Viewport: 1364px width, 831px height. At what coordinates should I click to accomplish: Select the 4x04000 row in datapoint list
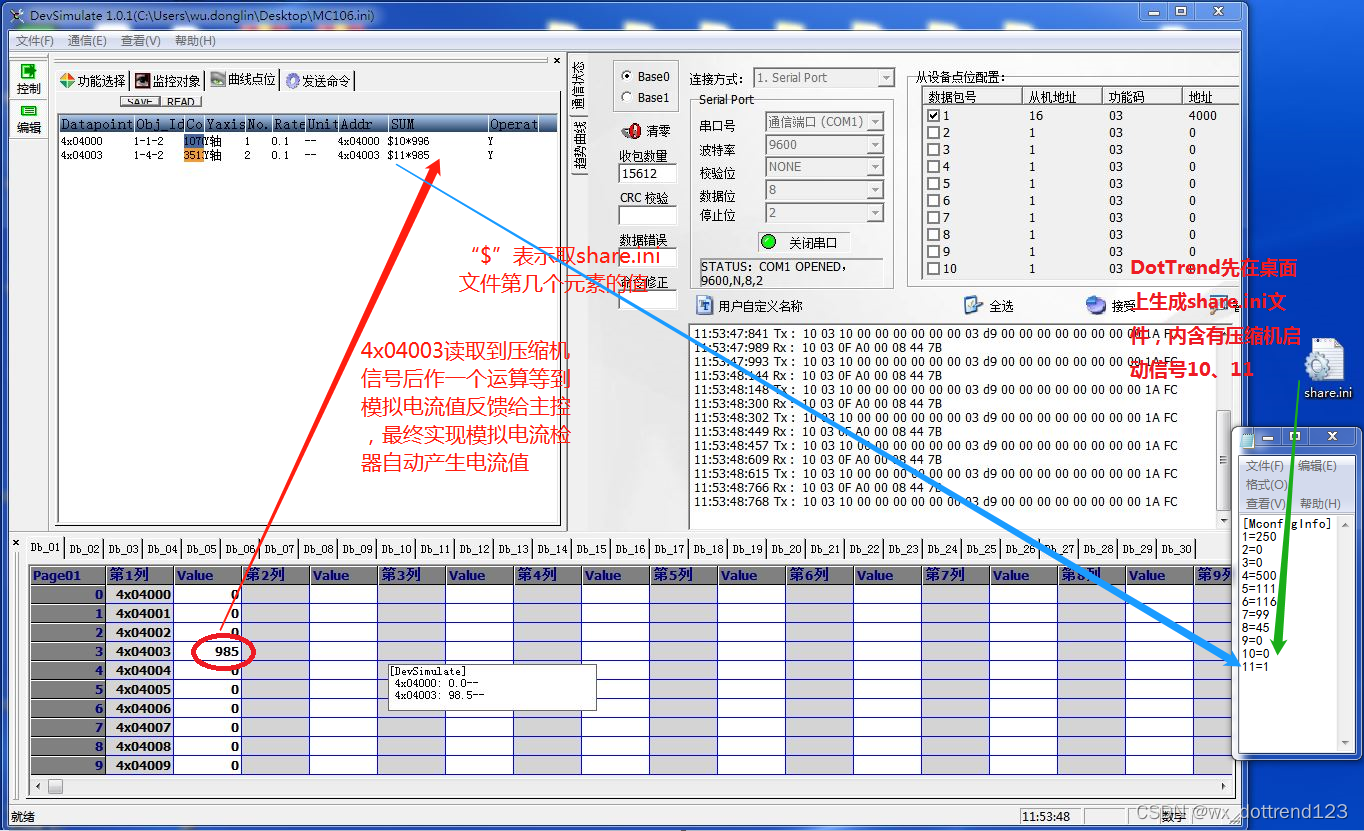(307, 142)
